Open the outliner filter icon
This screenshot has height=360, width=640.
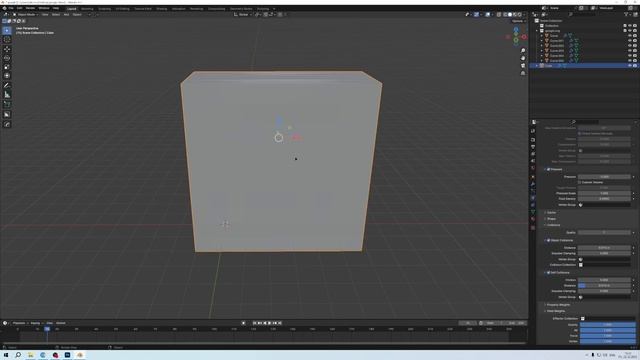coord(627,14)
